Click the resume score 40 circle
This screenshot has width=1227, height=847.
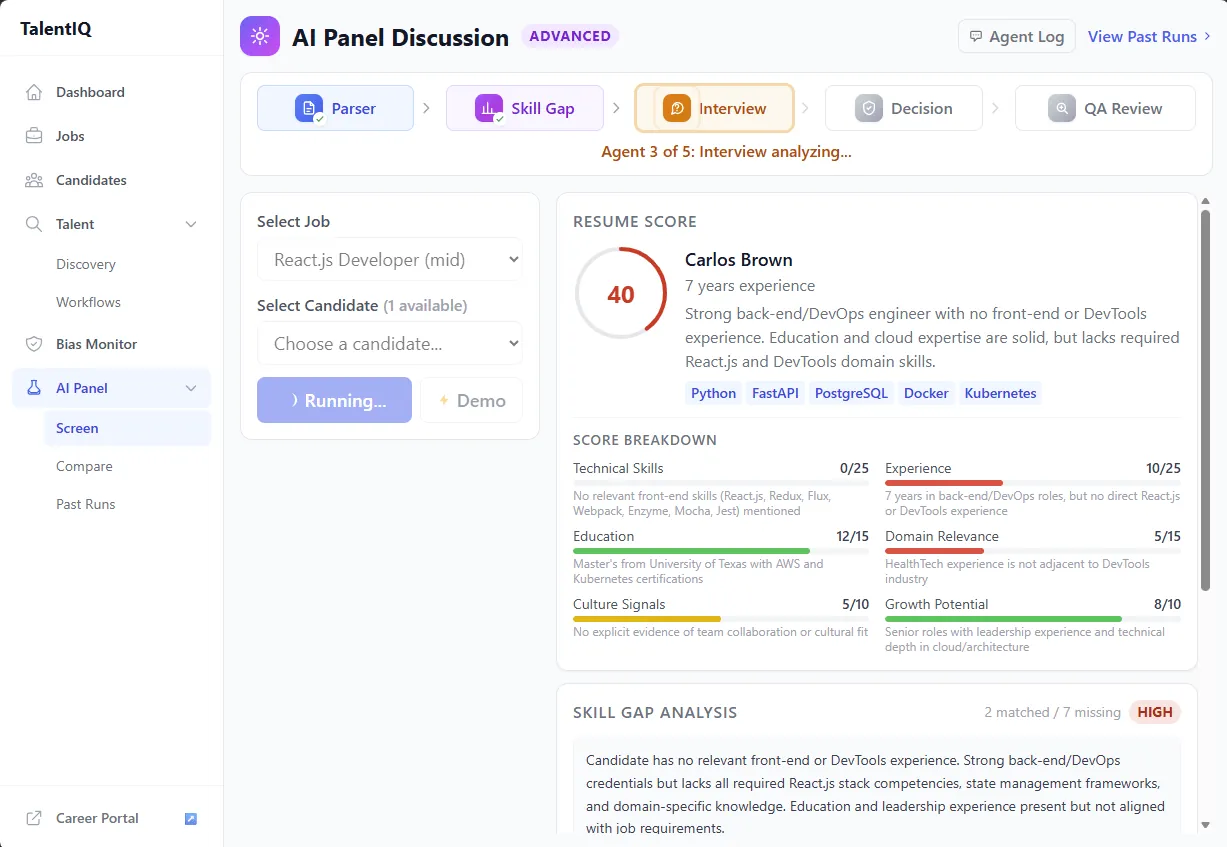pos(620,294)
